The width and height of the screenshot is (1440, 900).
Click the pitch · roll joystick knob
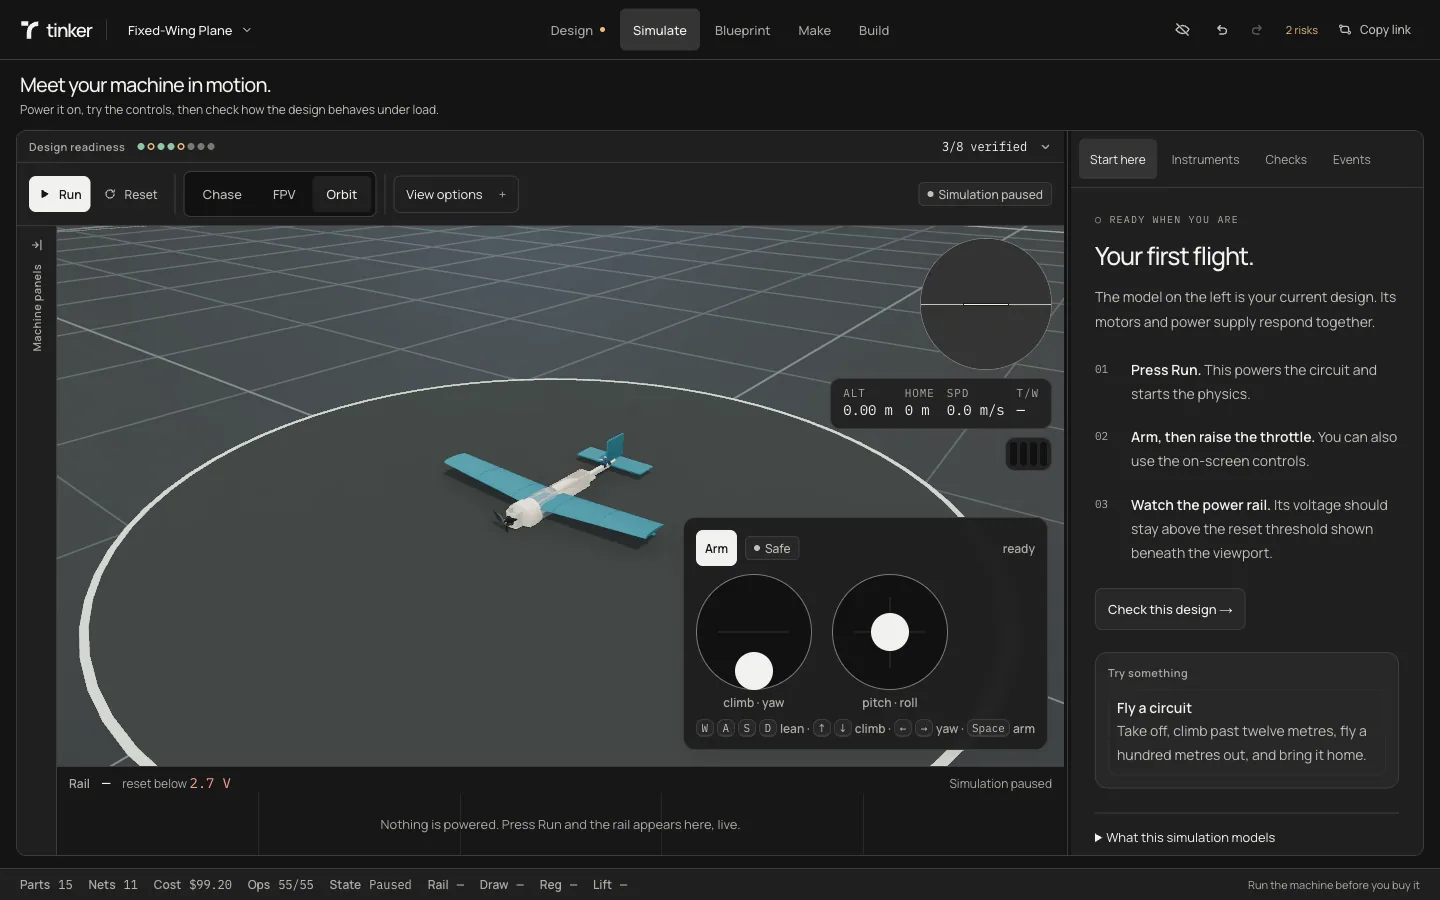(x=890, y=632)
